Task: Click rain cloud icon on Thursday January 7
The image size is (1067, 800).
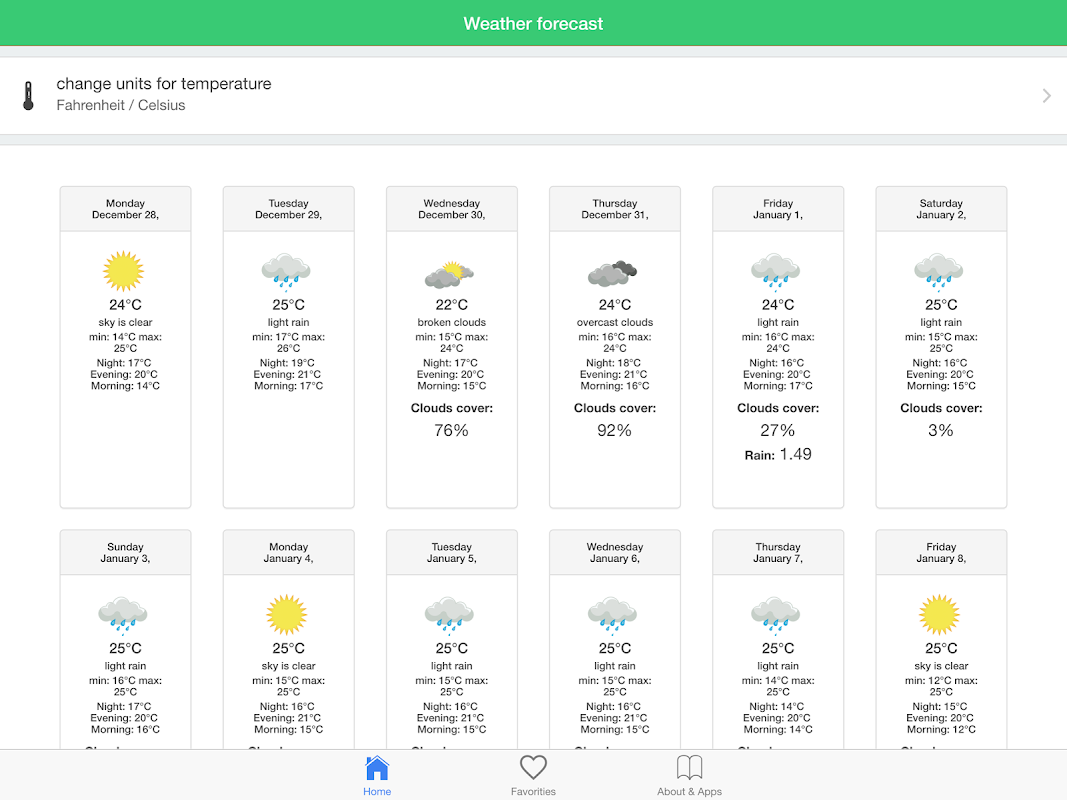Action: 776,615
